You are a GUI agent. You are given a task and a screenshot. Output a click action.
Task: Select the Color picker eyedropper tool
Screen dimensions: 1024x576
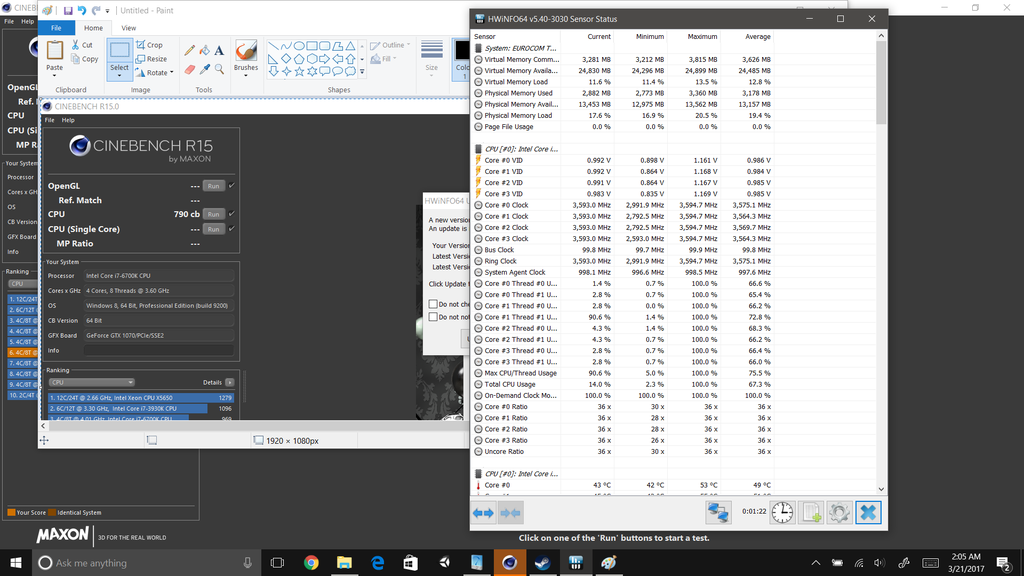(x=204, y=69)
